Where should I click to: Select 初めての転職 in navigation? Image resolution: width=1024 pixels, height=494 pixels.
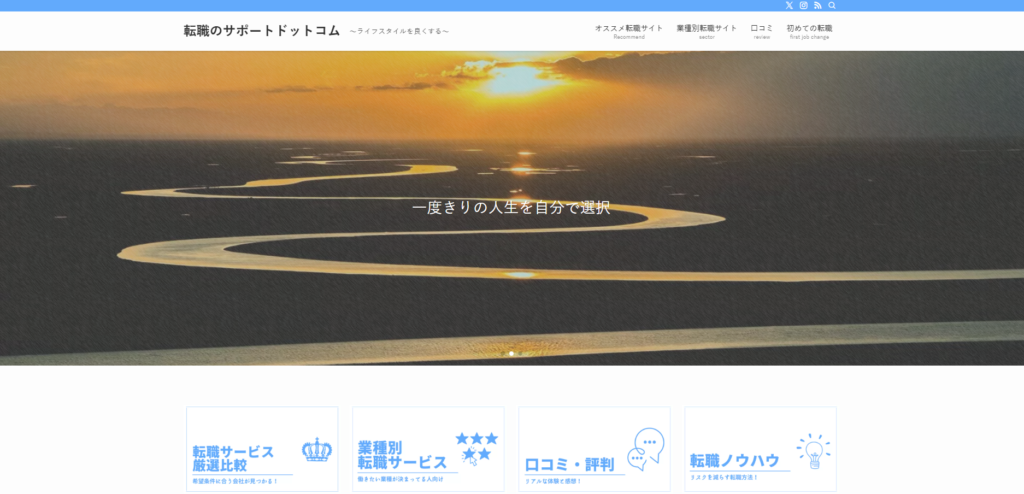pos(809,30)
